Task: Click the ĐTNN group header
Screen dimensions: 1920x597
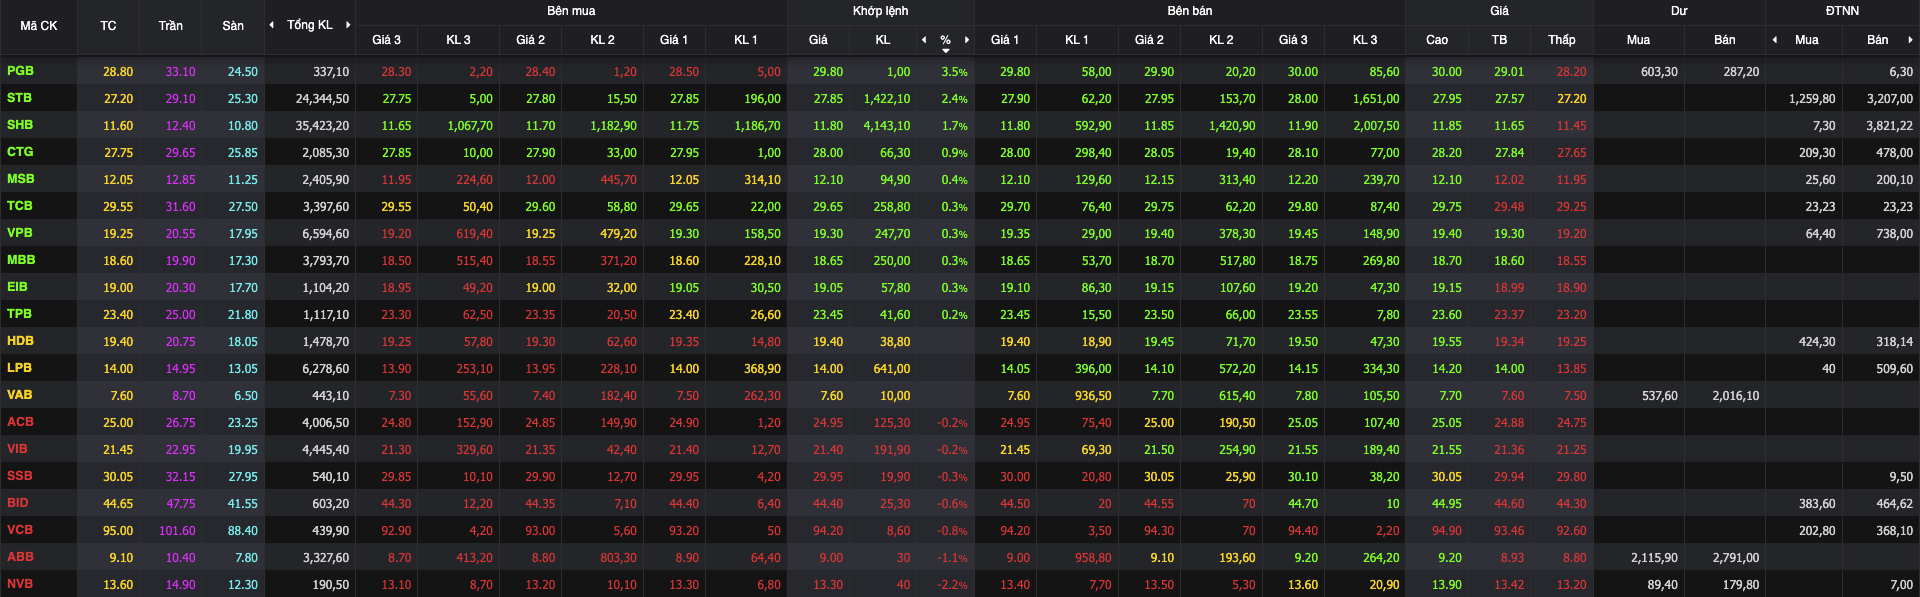Action: coord(1842,11)
